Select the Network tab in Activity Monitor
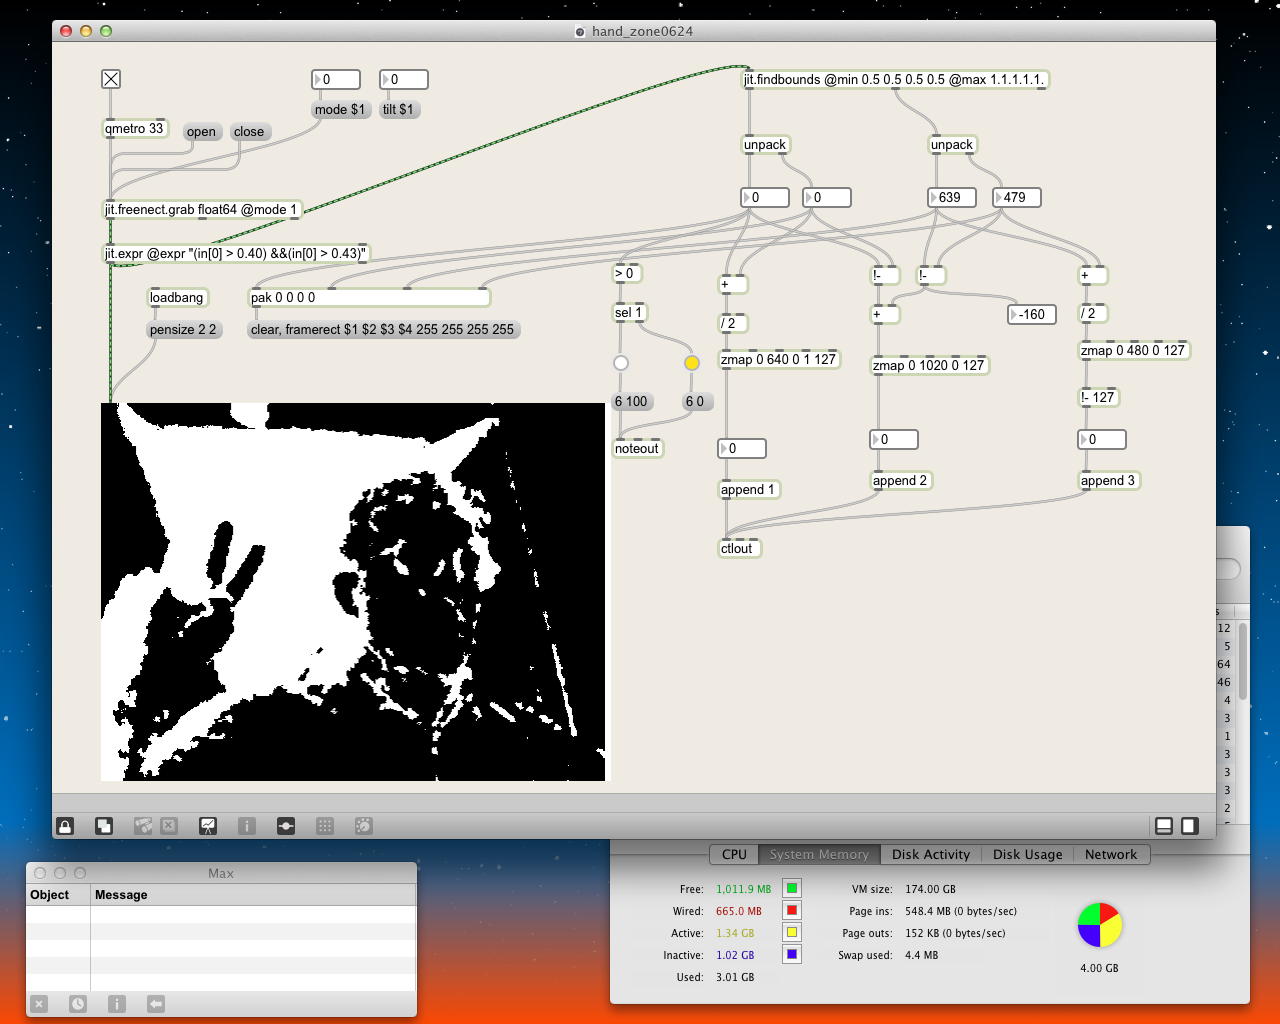Viewport: 1280px width, 1024px height. coord(1110,855)
